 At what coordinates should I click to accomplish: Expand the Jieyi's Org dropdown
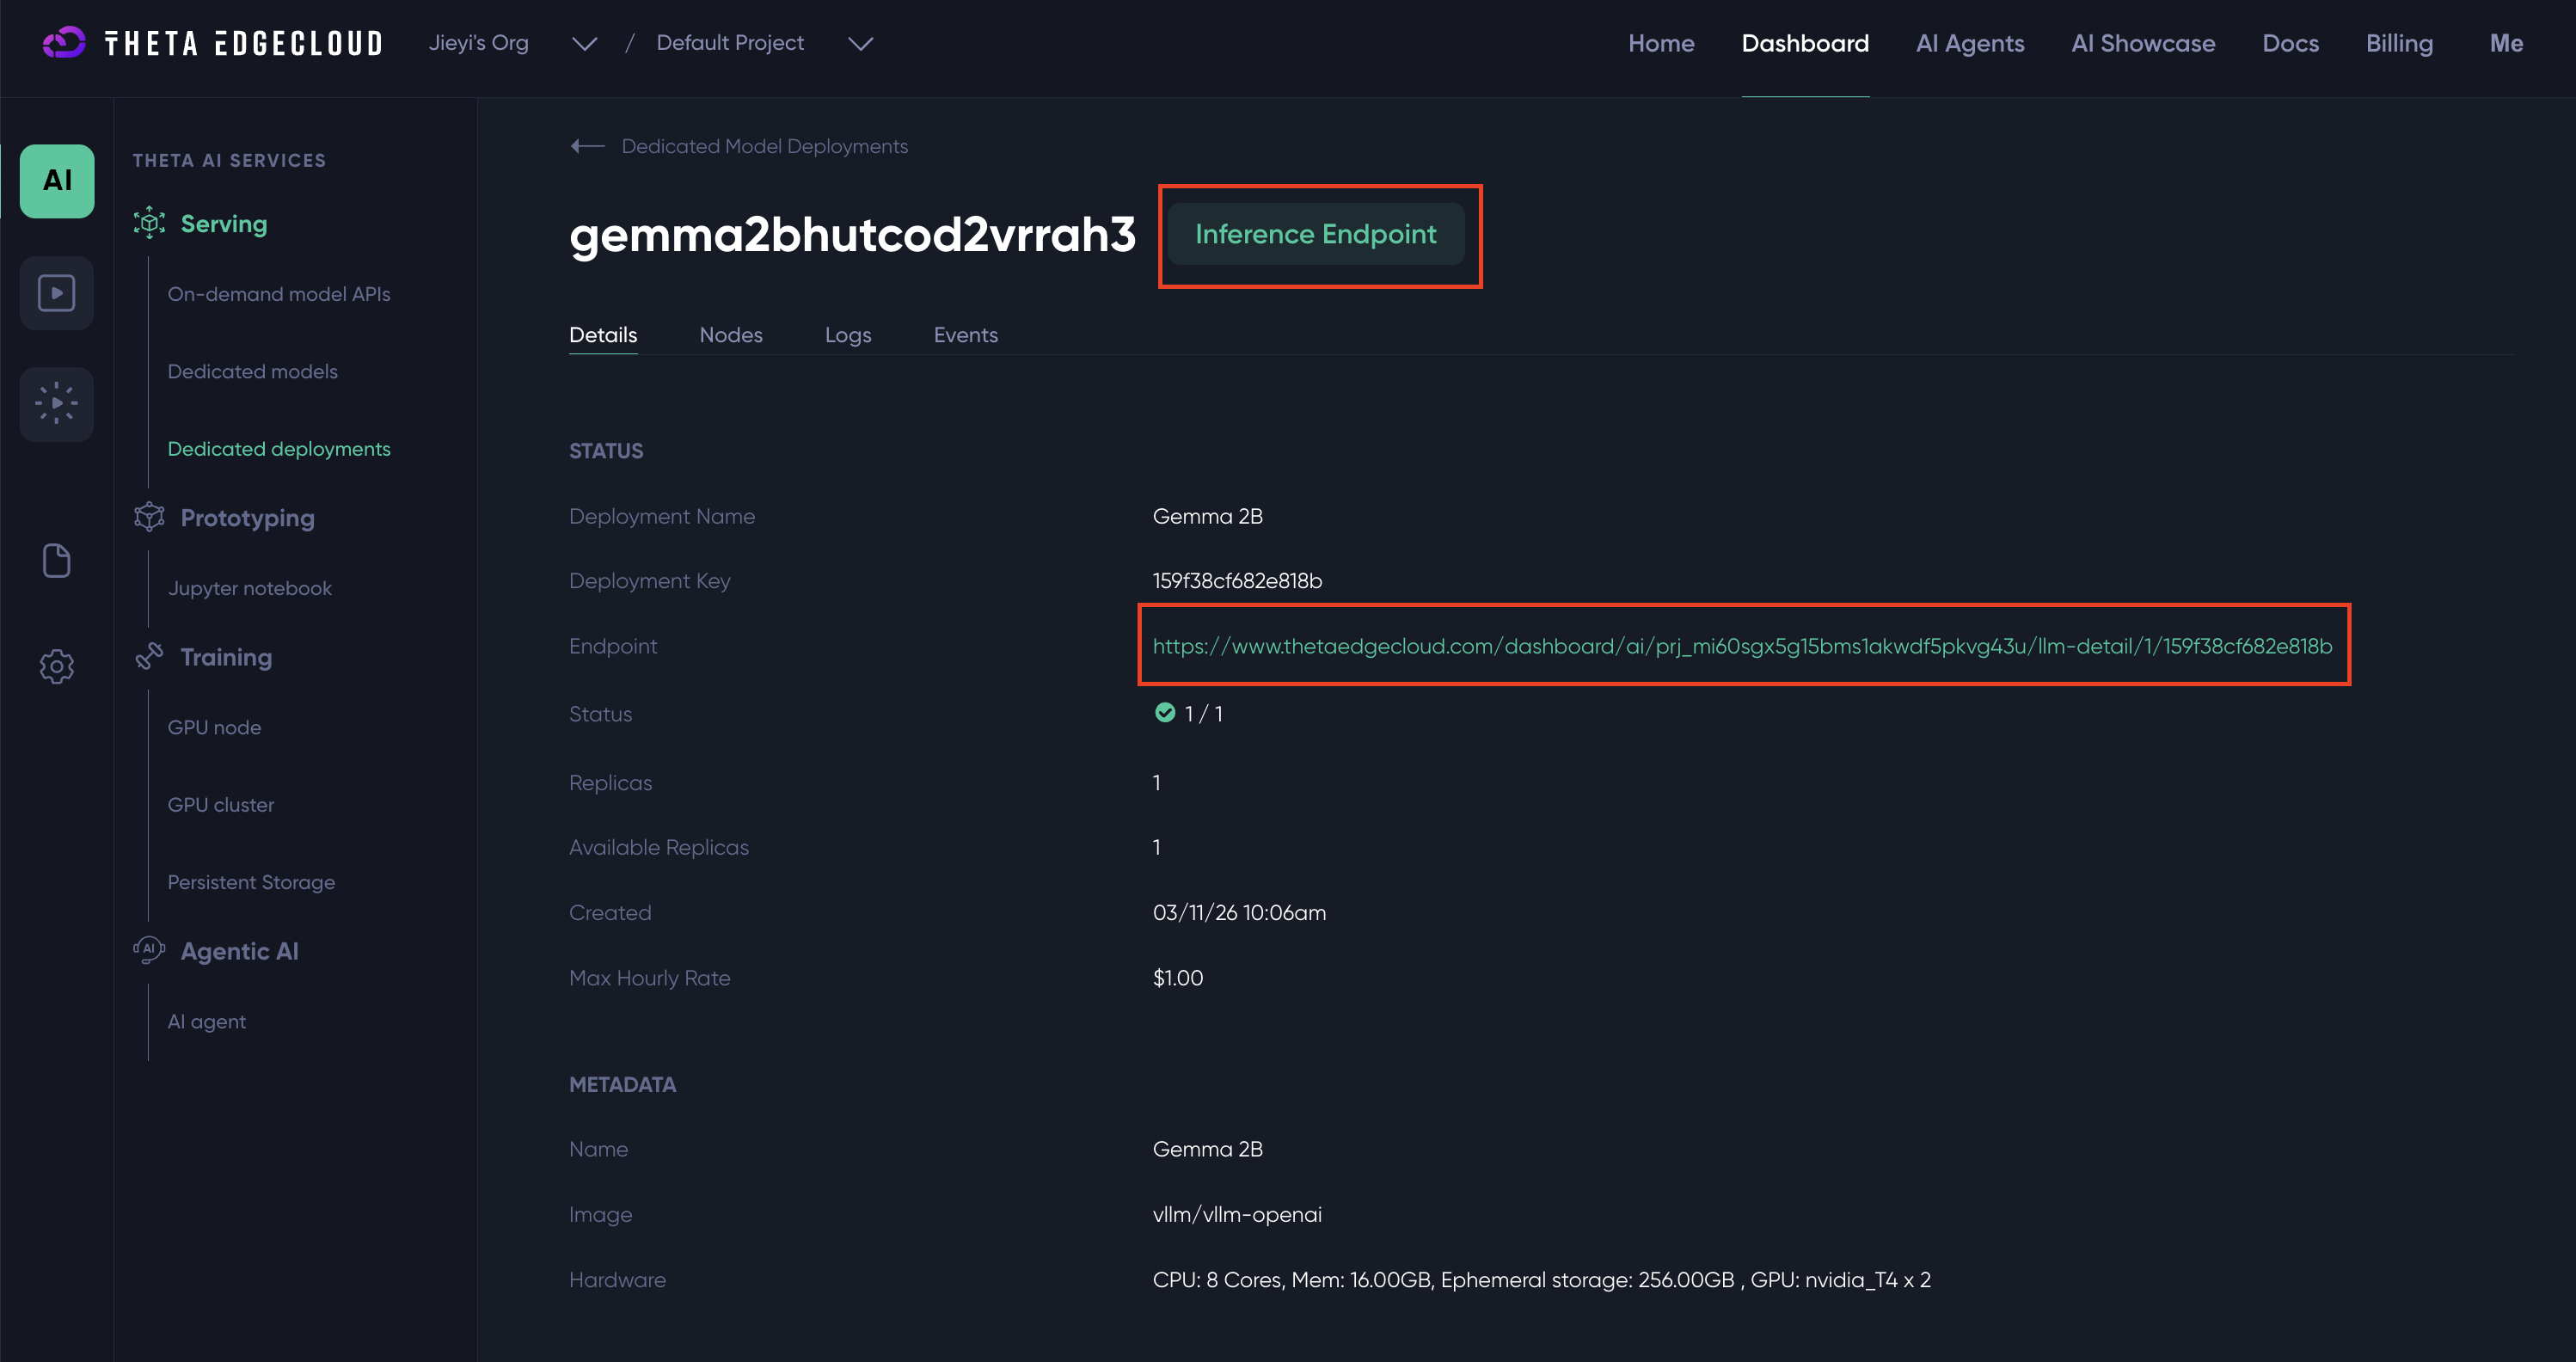coord(584,43)
